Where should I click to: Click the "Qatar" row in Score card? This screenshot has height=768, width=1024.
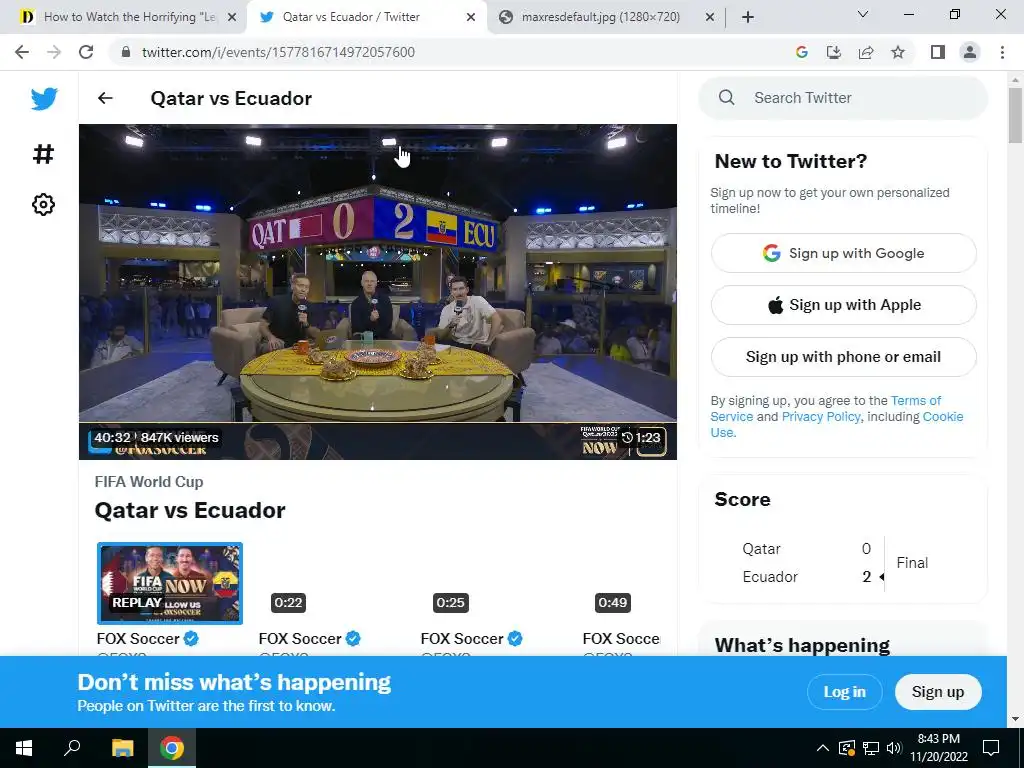tap(808, 549)
